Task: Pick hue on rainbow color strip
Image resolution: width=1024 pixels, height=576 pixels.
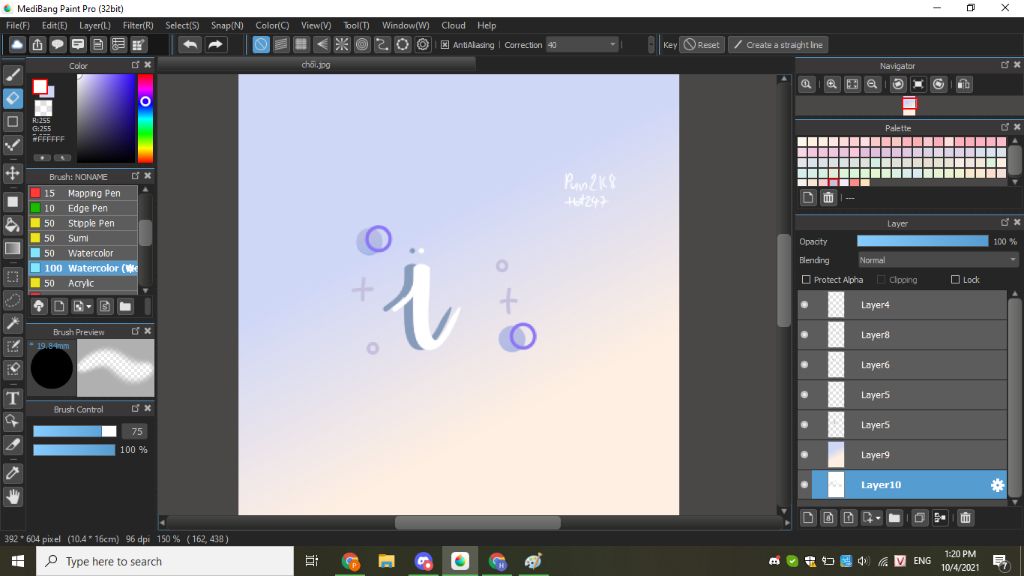Action: pos(145,118)
